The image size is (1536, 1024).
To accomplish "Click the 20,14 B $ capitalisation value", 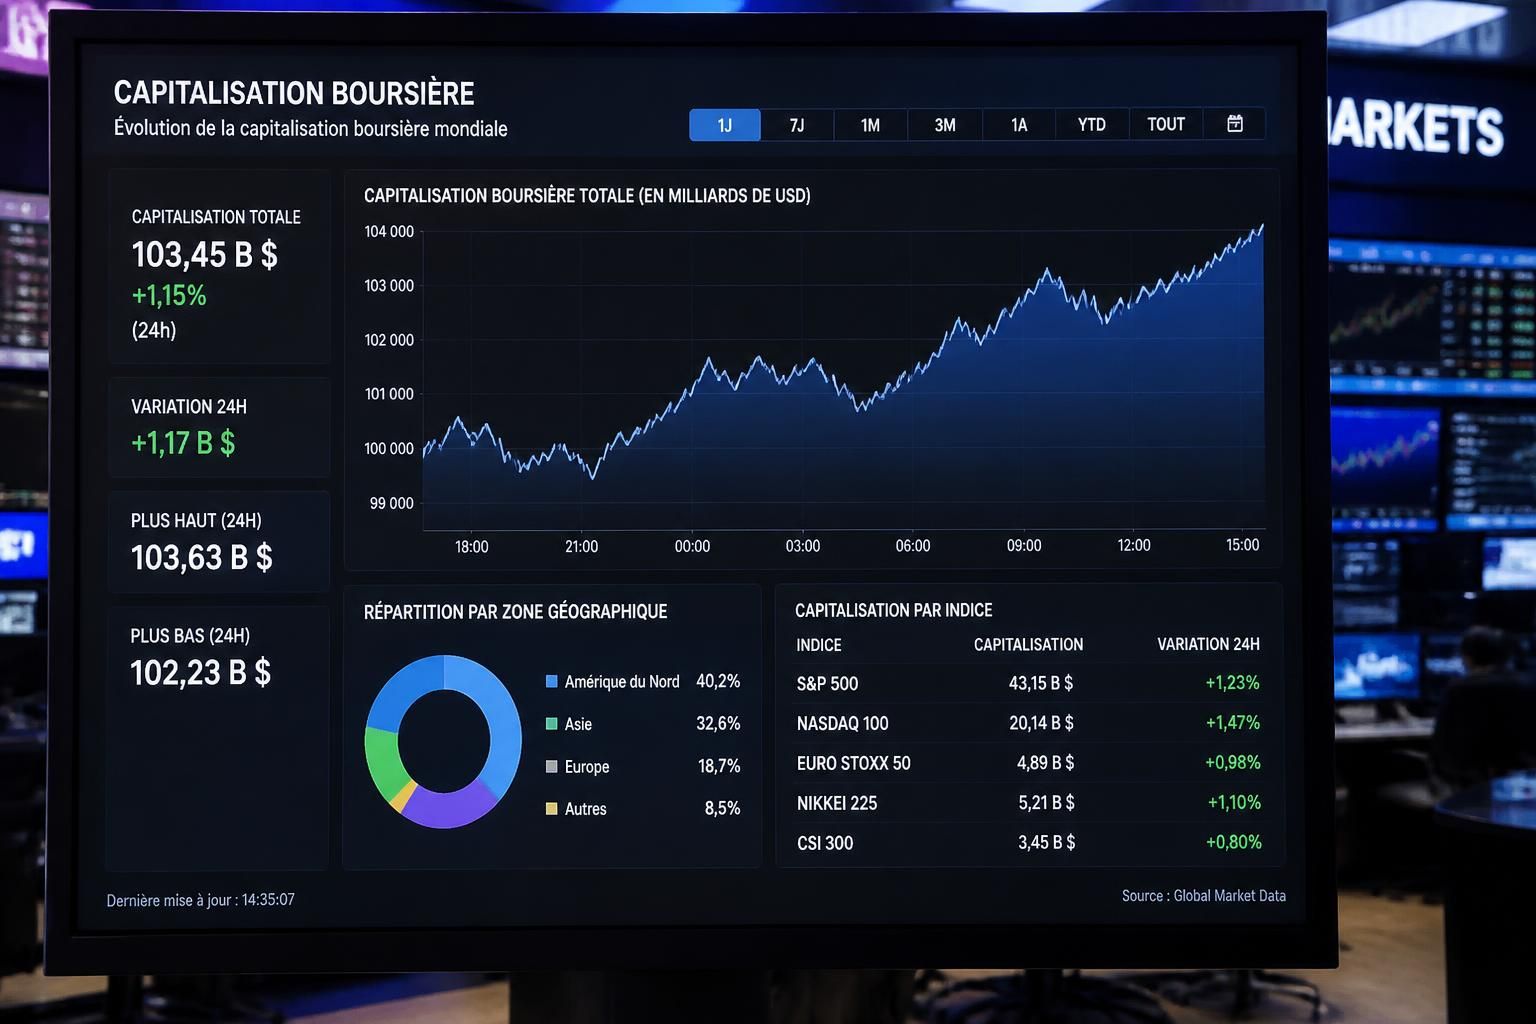I will tap(1041, 723).
